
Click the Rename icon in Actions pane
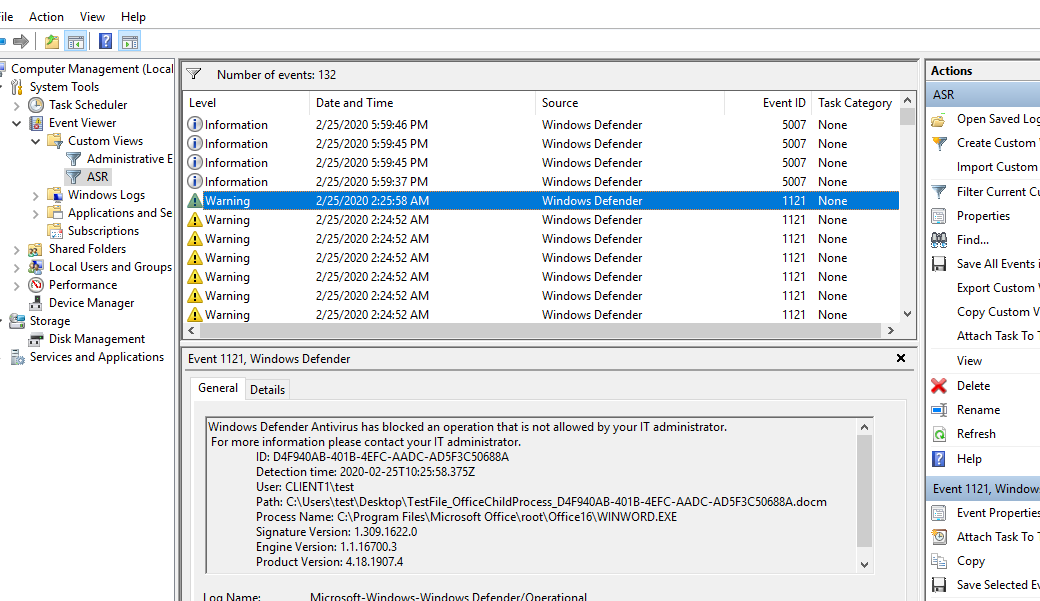939,410
